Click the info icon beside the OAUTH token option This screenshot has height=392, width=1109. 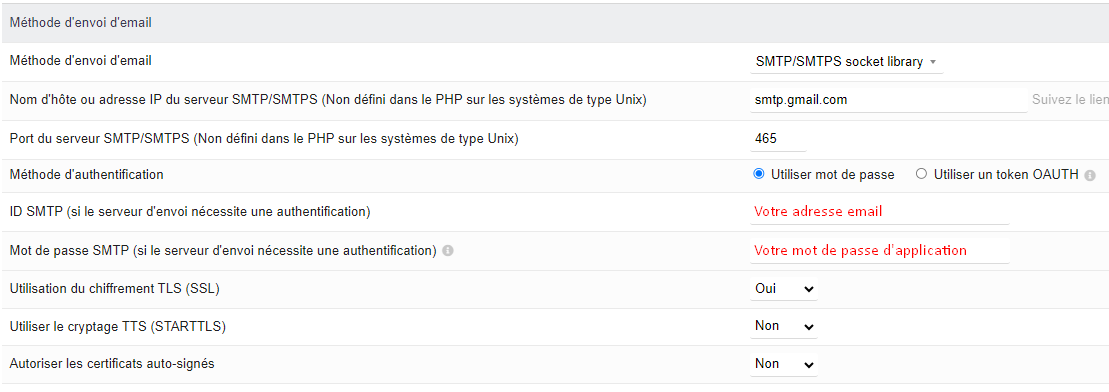(1090, 175)
